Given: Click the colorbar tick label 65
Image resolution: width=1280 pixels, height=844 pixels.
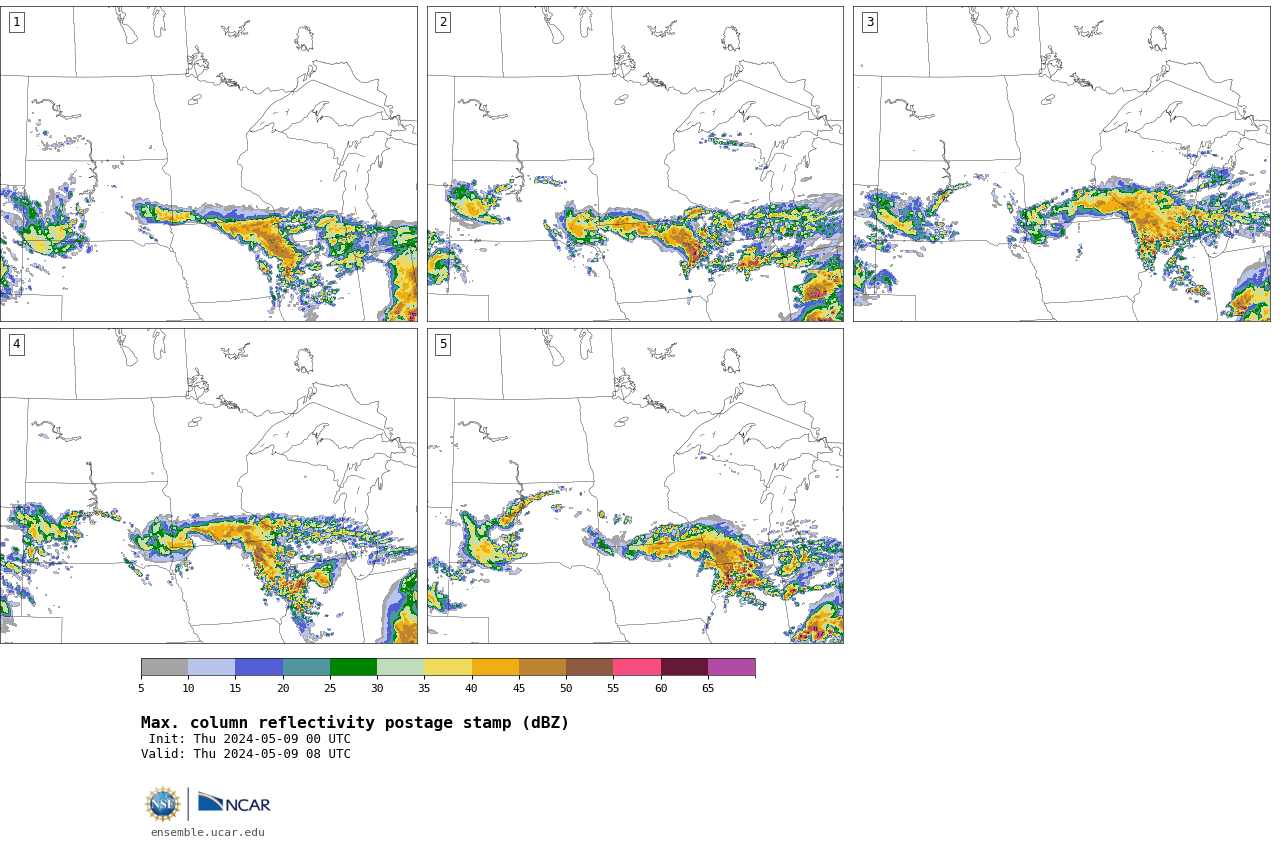Looking at the screenshot, I should coord(708,688).
